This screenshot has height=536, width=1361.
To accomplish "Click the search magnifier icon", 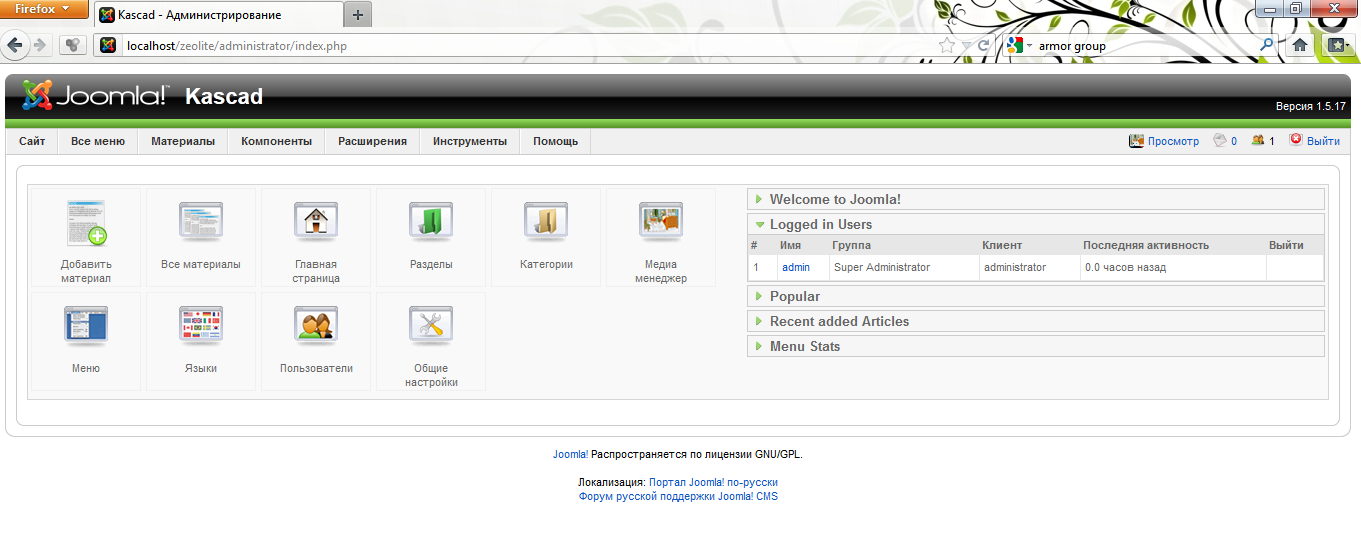I will (x=1268, y=45).
